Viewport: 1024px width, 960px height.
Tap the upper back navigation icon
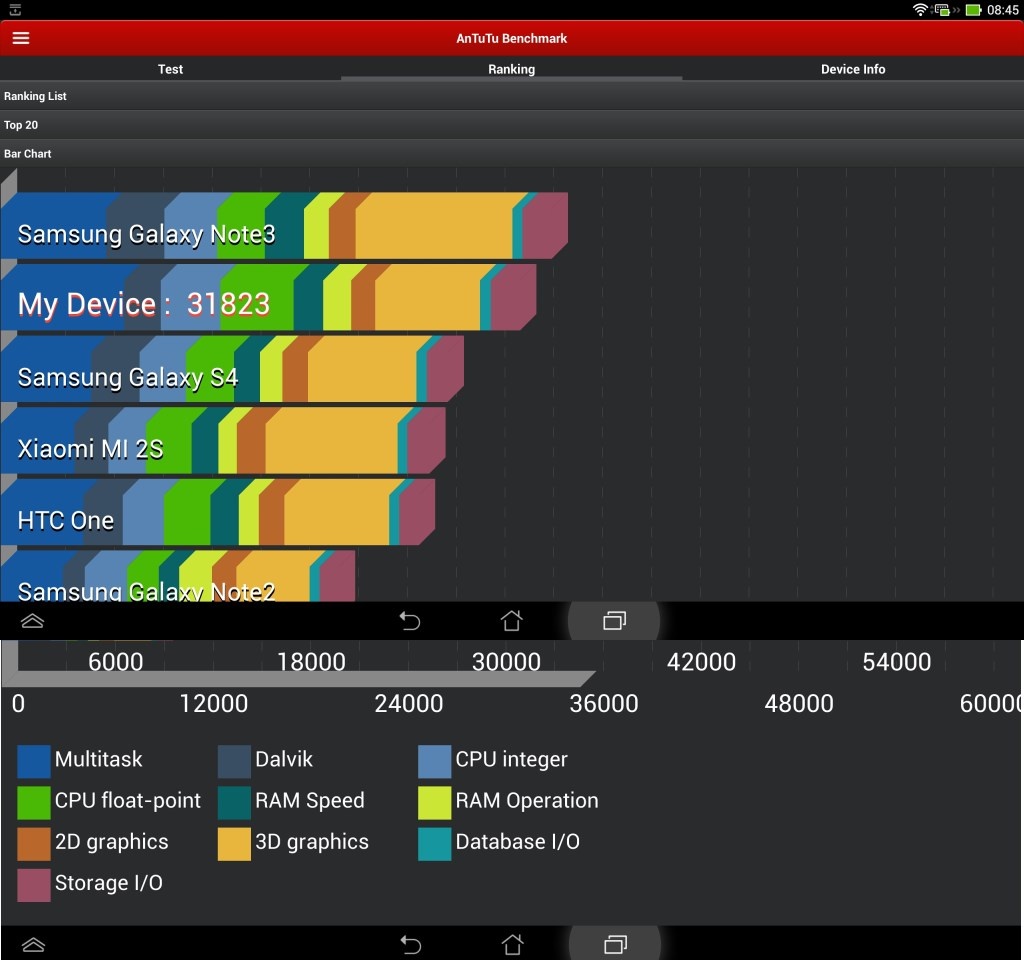point(410,620)
